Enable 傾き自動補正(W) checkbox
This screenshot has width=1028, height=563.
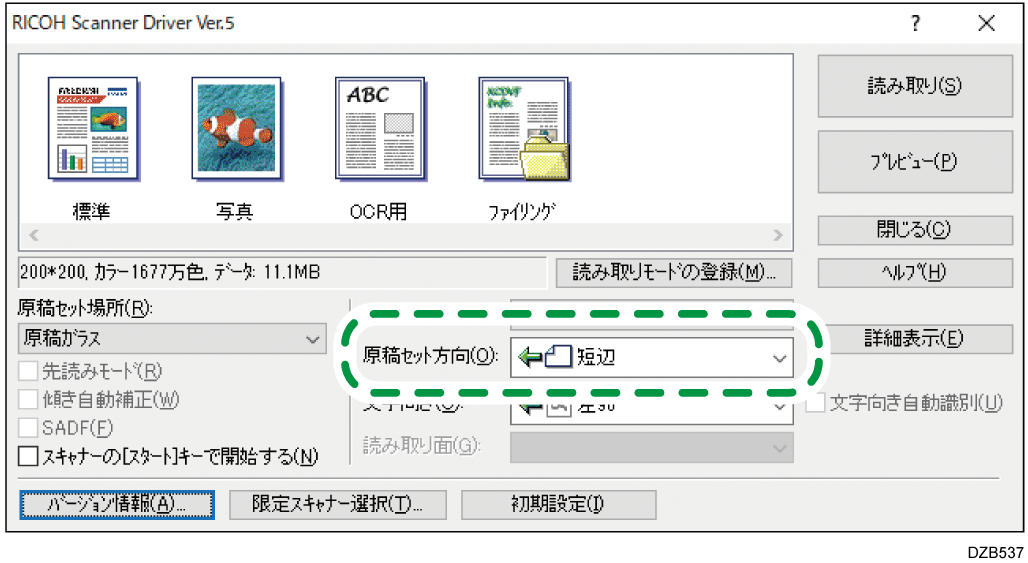point(28,399)
